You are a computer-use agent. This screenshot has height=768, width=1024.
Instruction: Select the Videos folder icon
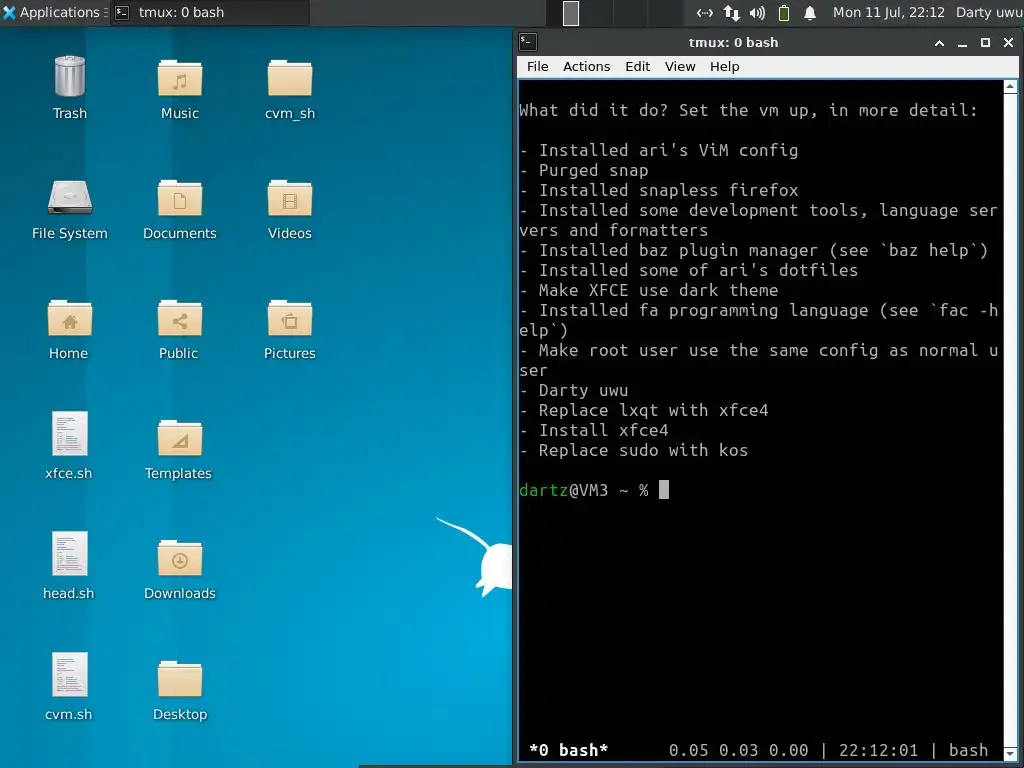pyautogui.click(x=289, y=209)
